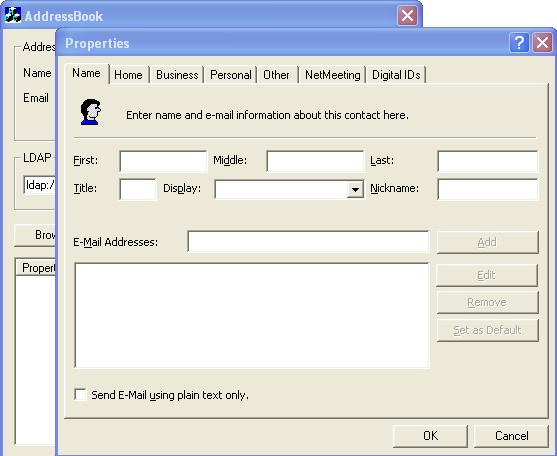
Task: Close the Properties dialog
Action: [542, 43]
